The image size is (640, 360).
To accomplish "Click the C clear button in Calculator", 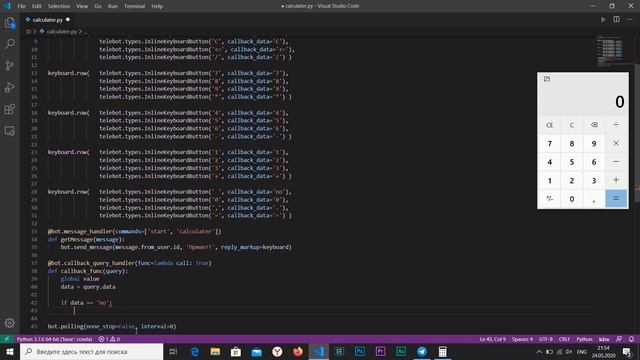I will [572, 125].
